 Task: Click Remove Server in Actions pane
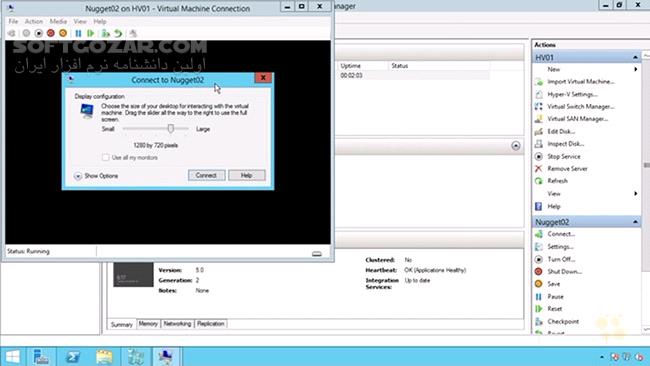(567, 169)
